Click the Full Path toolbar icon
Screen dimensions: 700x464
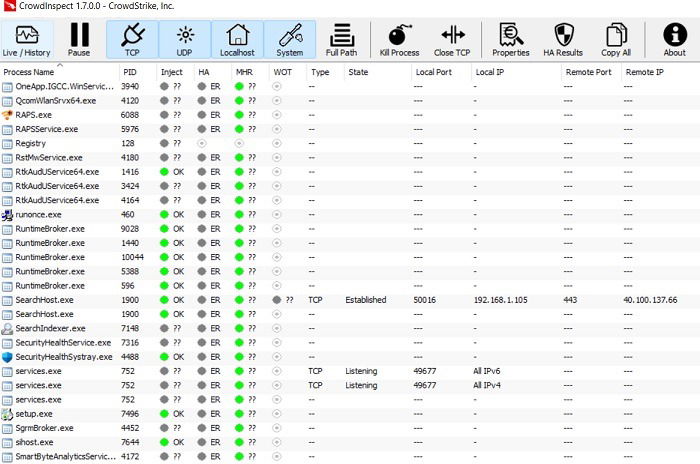tap(342, 39)
